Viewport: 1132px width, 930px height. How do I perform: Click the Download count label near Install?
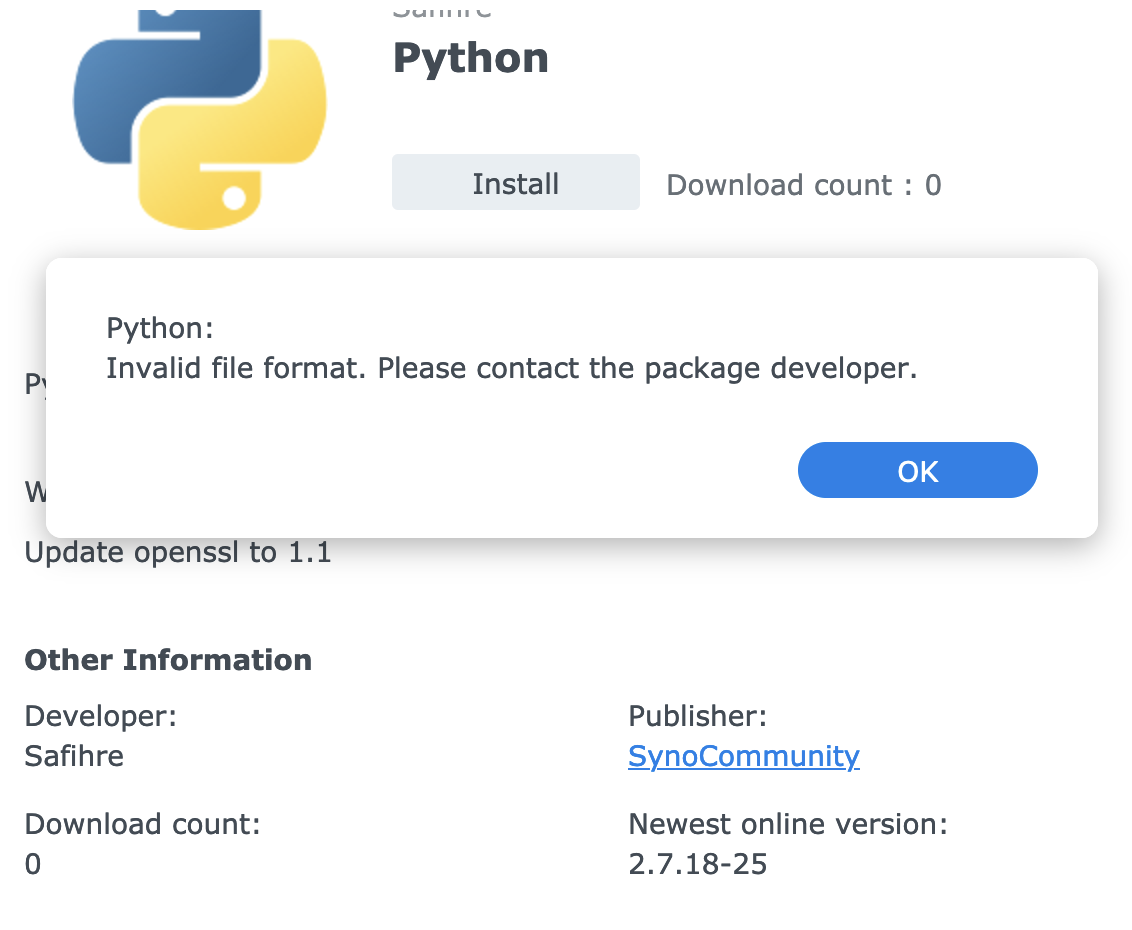[803, 184]
